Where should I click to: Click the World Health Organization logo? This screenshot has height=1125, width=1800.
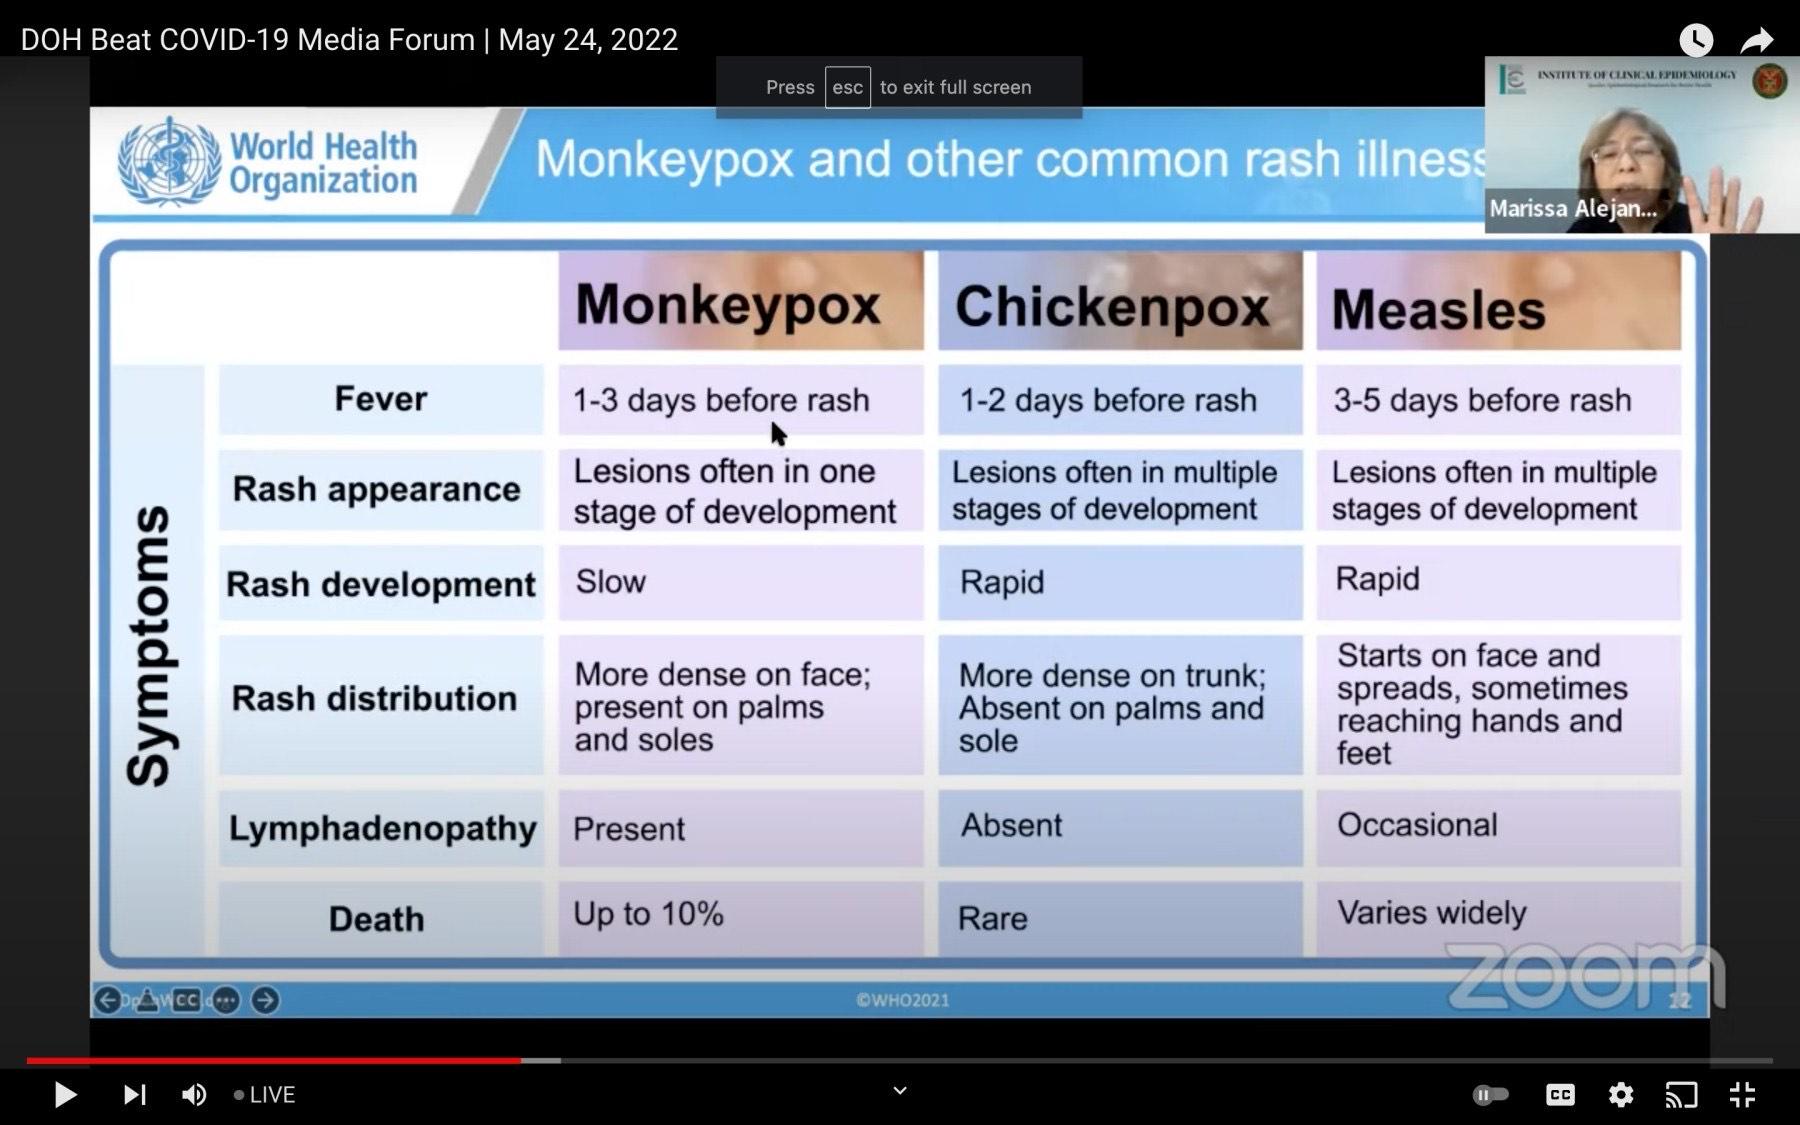click(268, 162)
